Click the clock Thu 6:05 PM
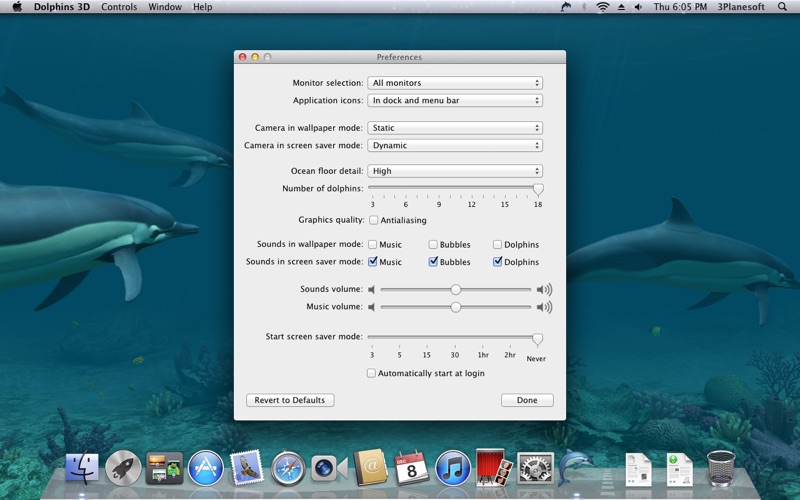Screen dimensions: 800x500 680,7
